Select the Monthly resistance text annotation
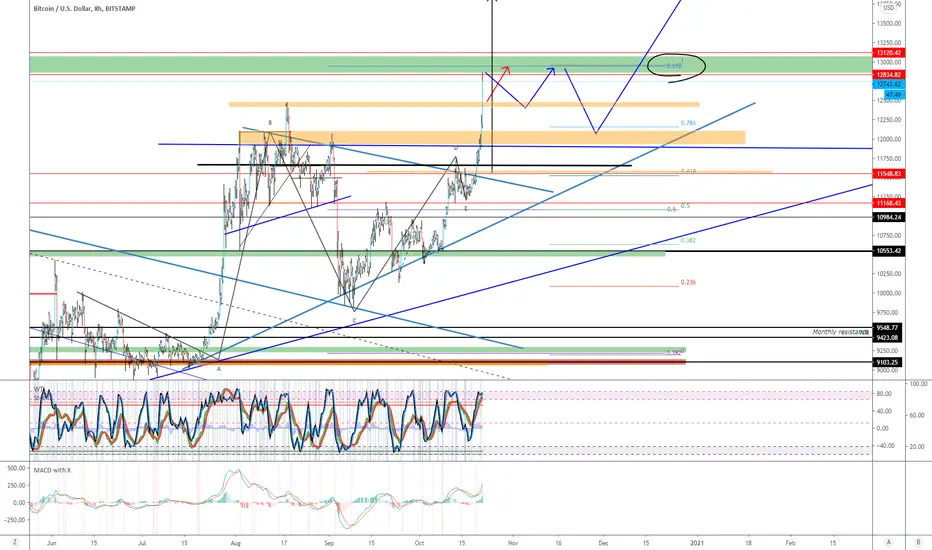This screenshot has height=550, width=932. pos(841,332)
